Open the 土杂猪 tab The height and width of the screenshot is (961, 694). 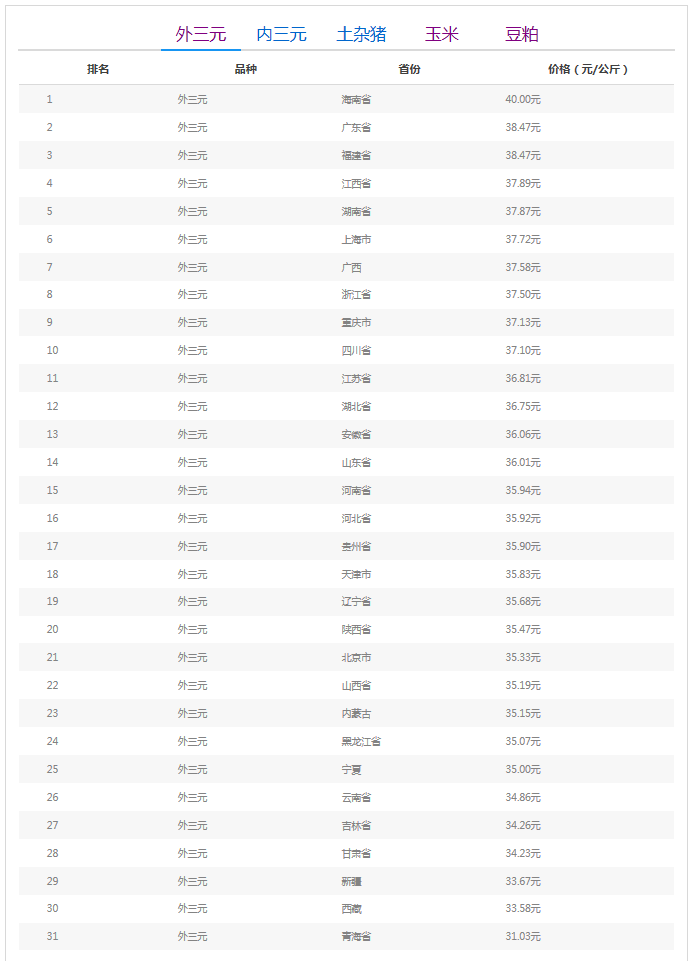[361, 34]
